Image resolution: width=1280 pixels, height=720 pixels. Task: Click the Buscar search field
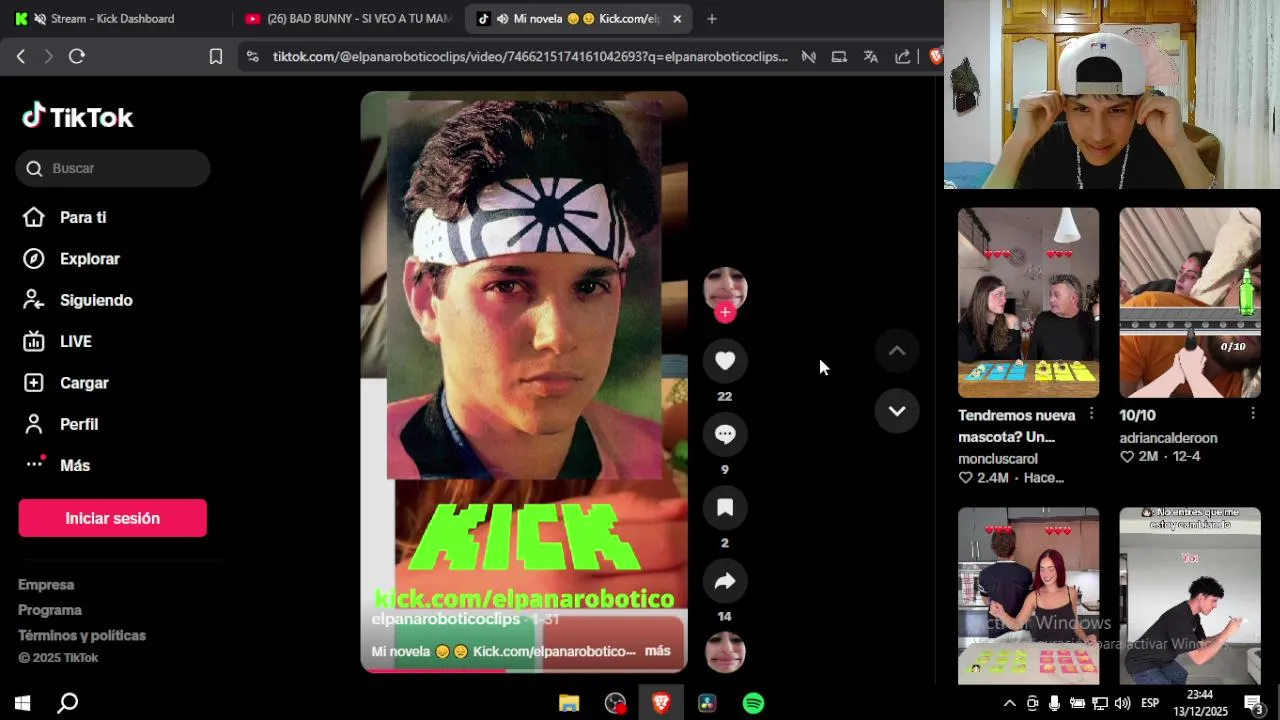[113, 168]
